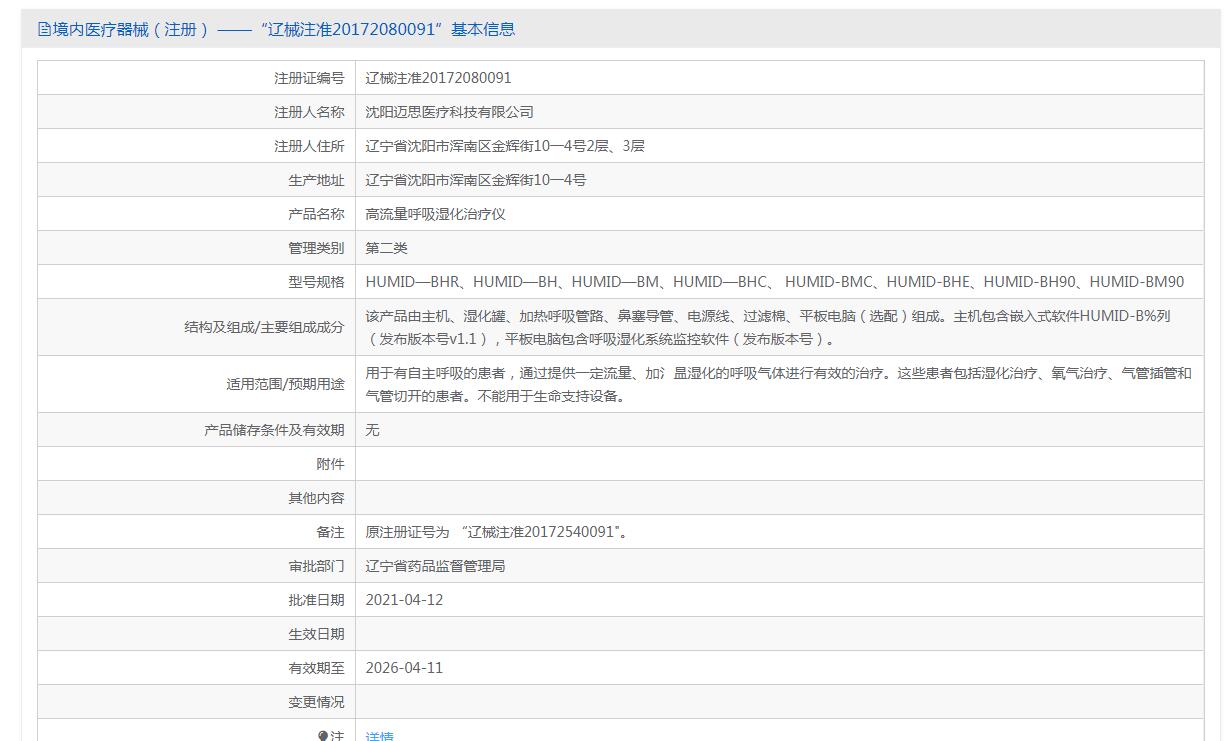Click the 注册人名称 label cell
The width and height of the screenshot is (1228, 741).
(197, 112)
